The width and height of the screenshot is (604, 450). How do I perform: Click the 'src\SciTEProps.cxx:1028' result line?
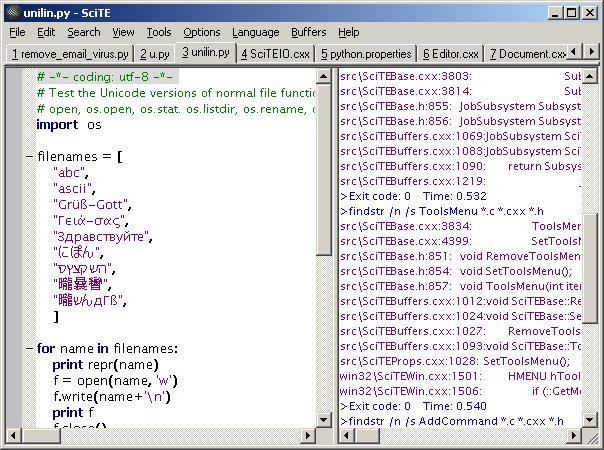tap(455, 361)
